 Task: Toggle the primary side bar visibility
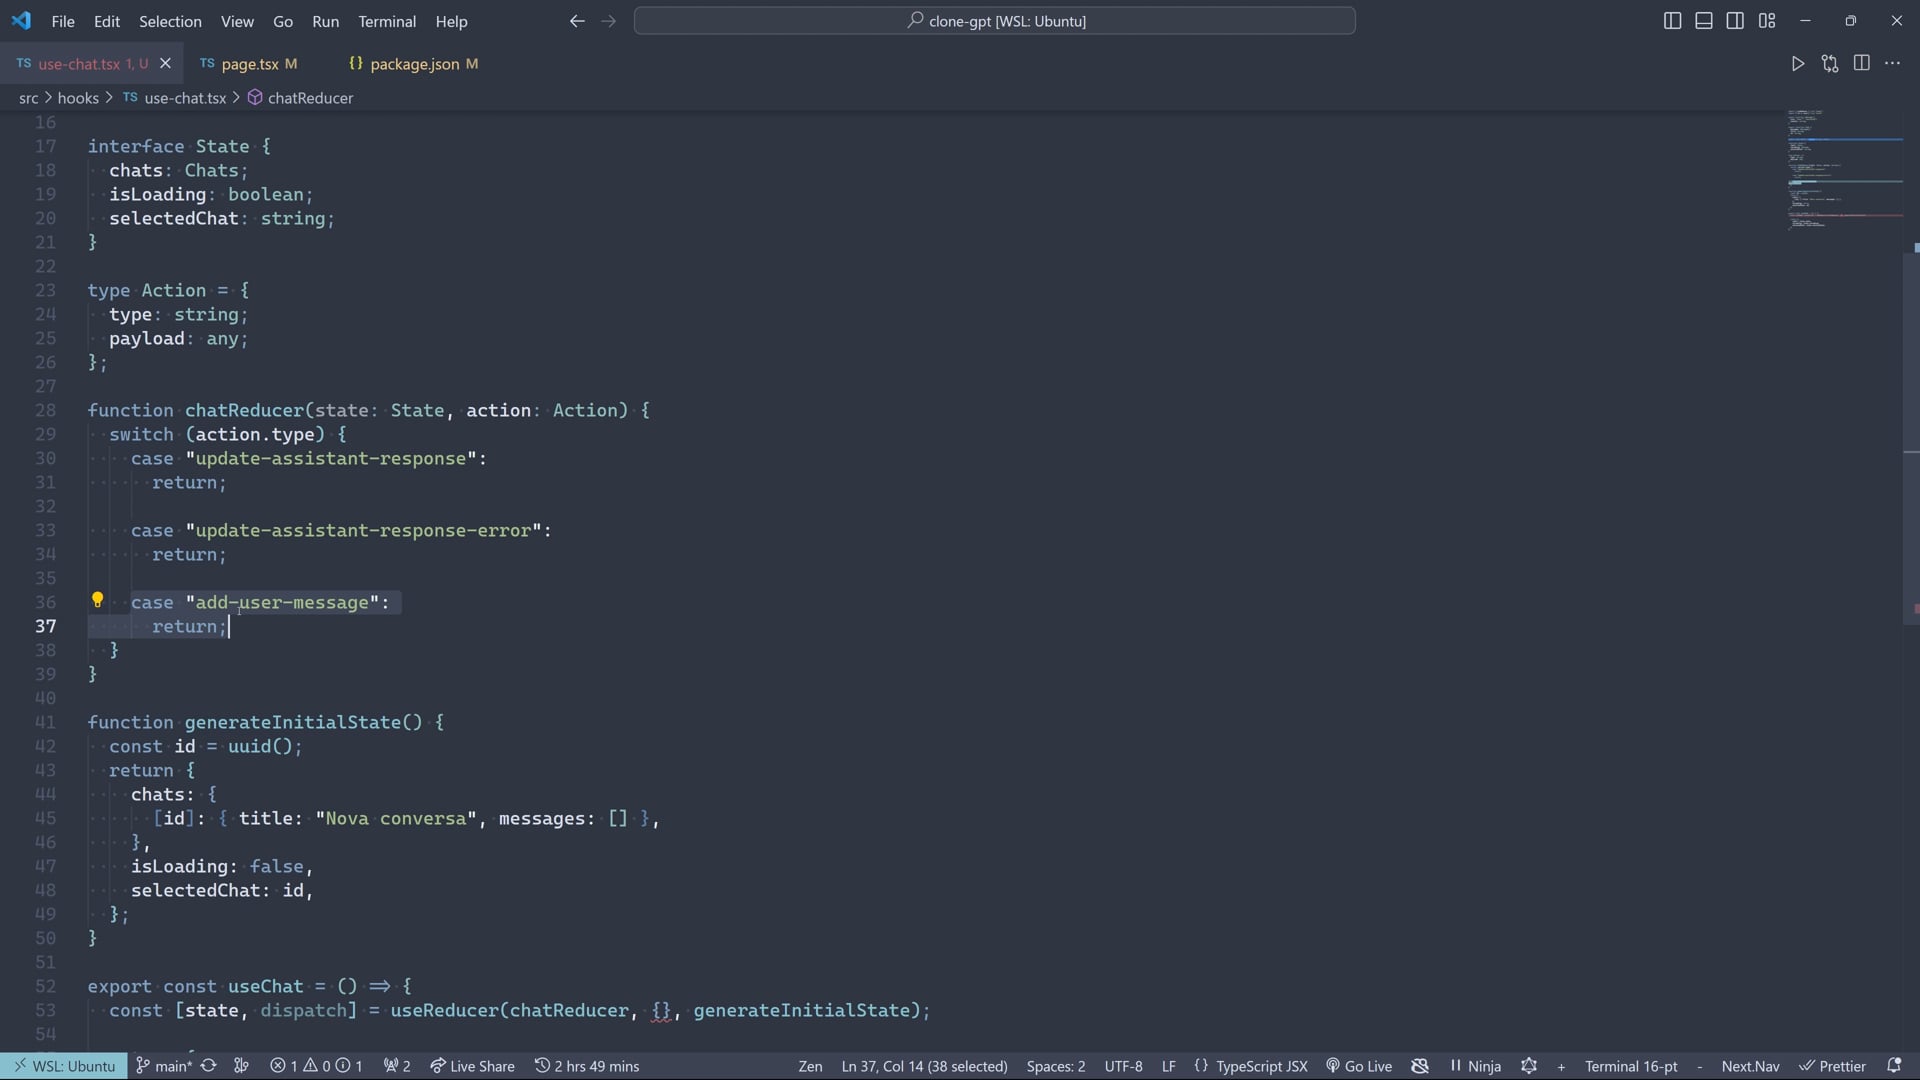1672,21
